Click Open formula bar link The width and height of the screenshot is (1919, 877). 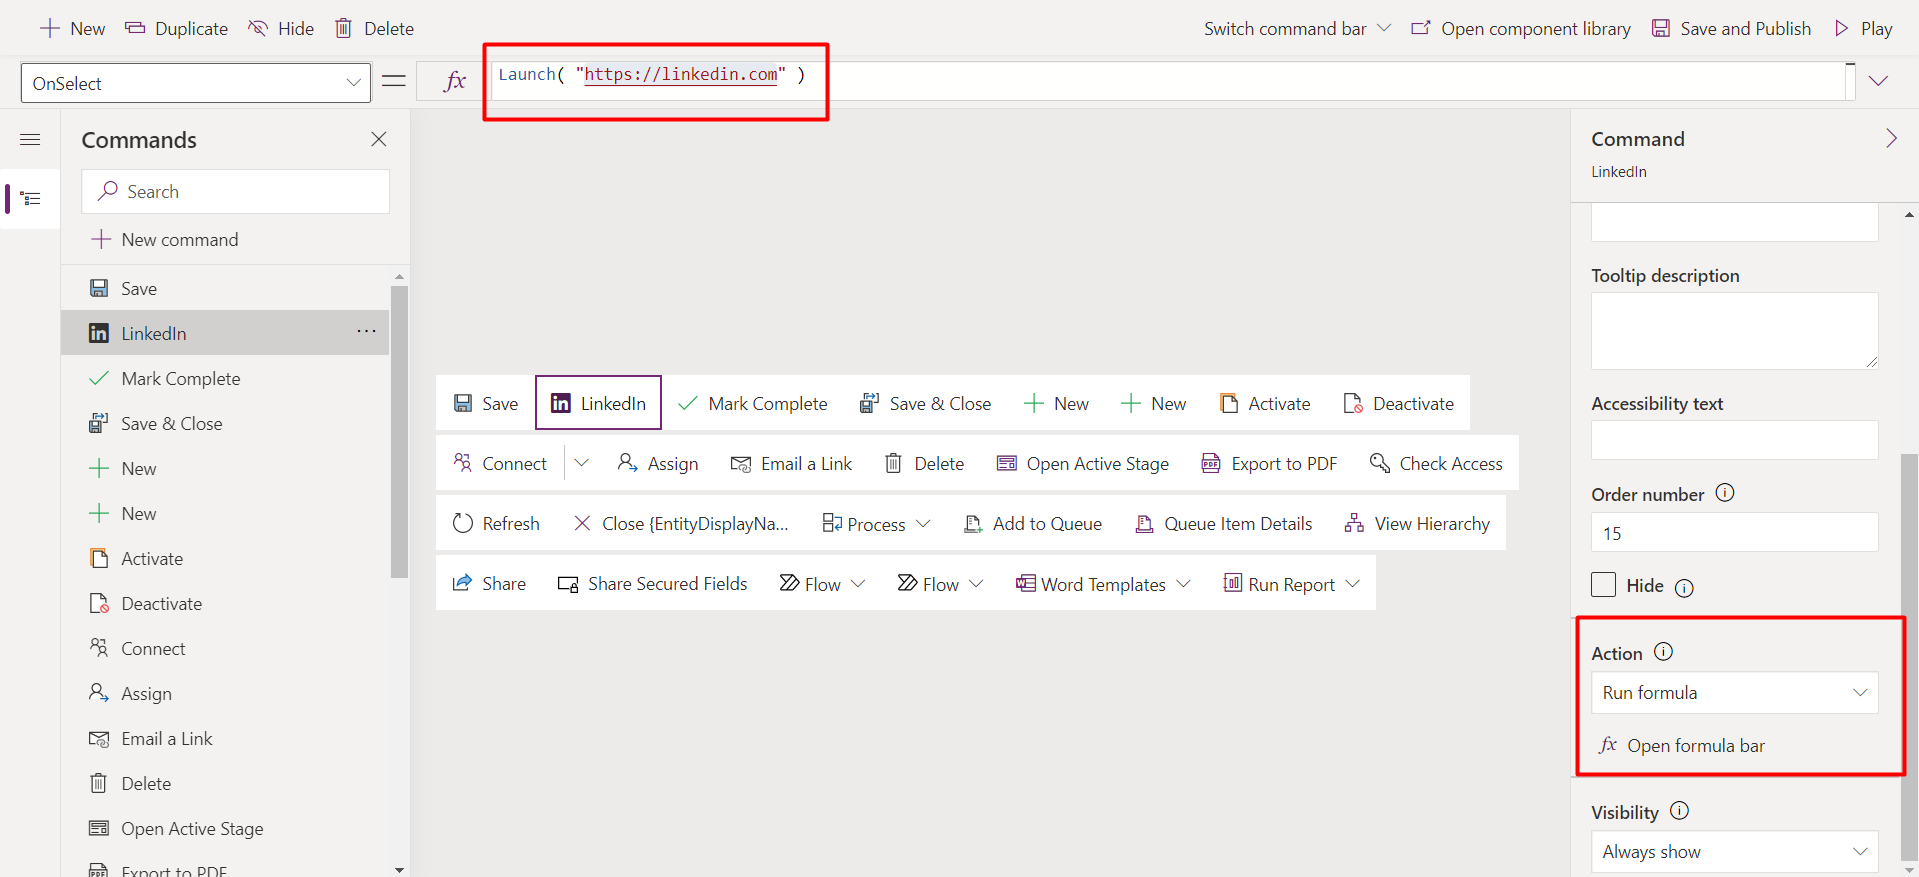(1695, 746)
